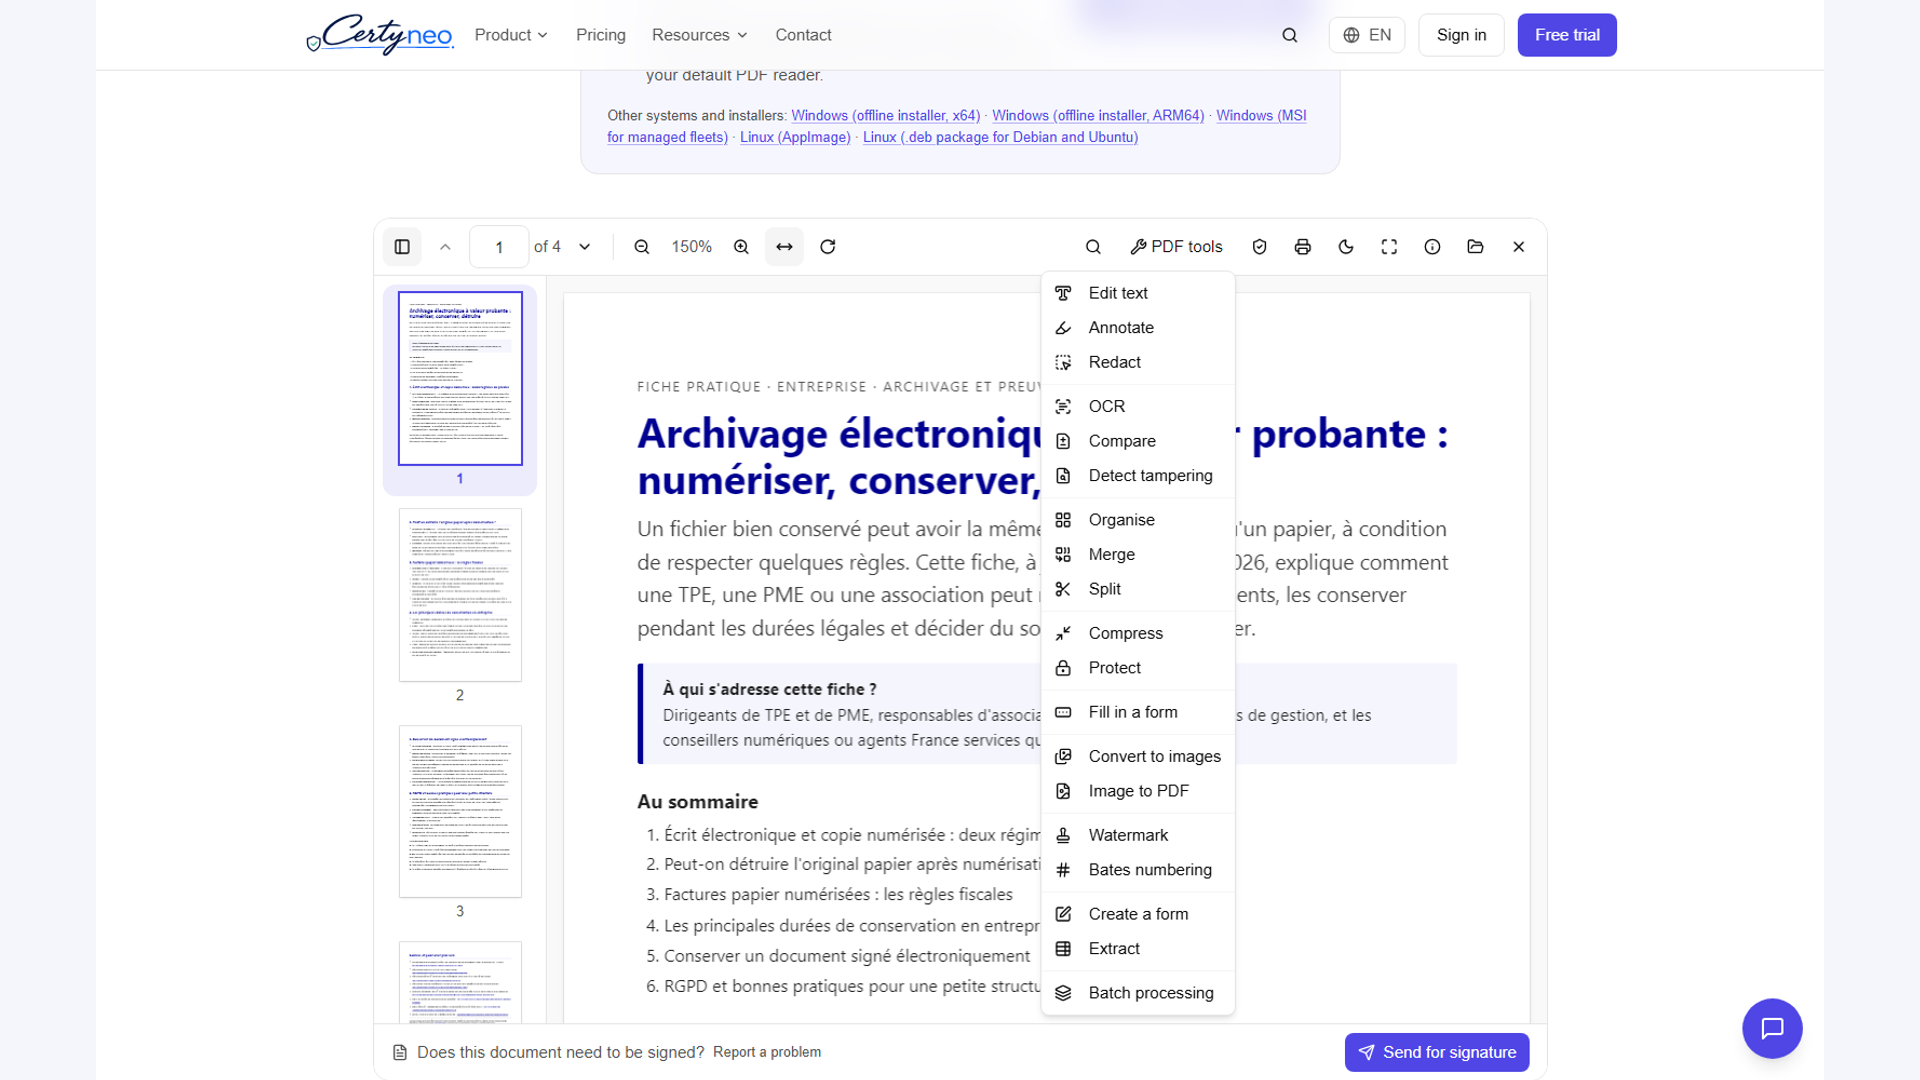Collapse the PDF tools menu
Viewport: 1920px width, 1080px height.
pos(1177,247)
